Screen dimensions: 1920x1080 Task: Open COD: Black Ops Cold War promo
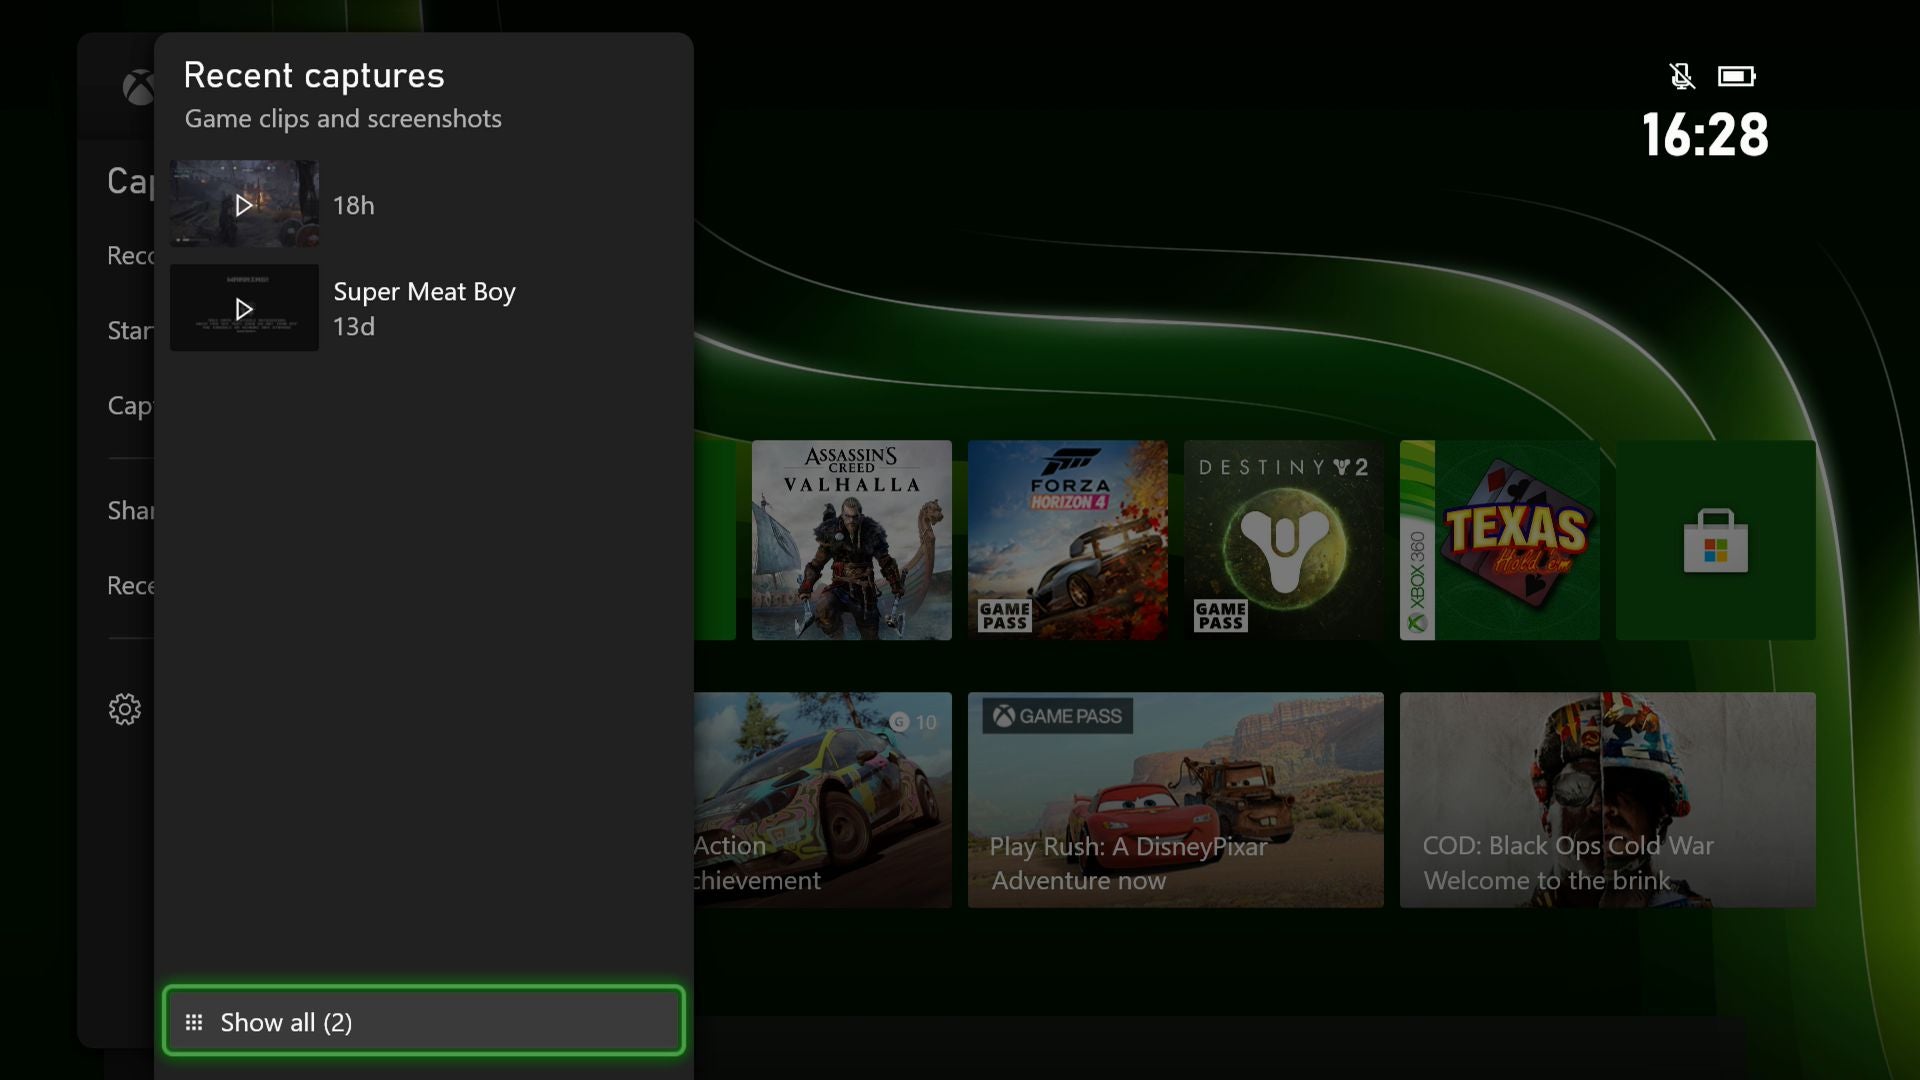1608,800
